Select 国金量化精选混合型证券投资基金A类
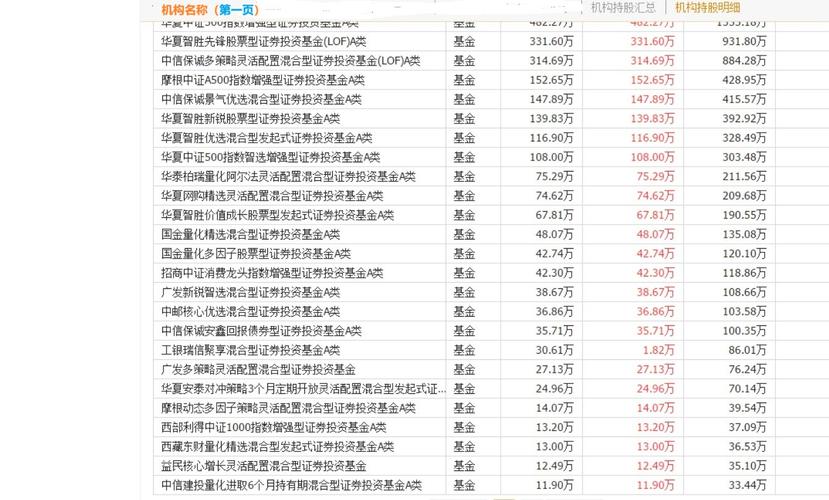The image size is (829, 500). tap(251, 234)
